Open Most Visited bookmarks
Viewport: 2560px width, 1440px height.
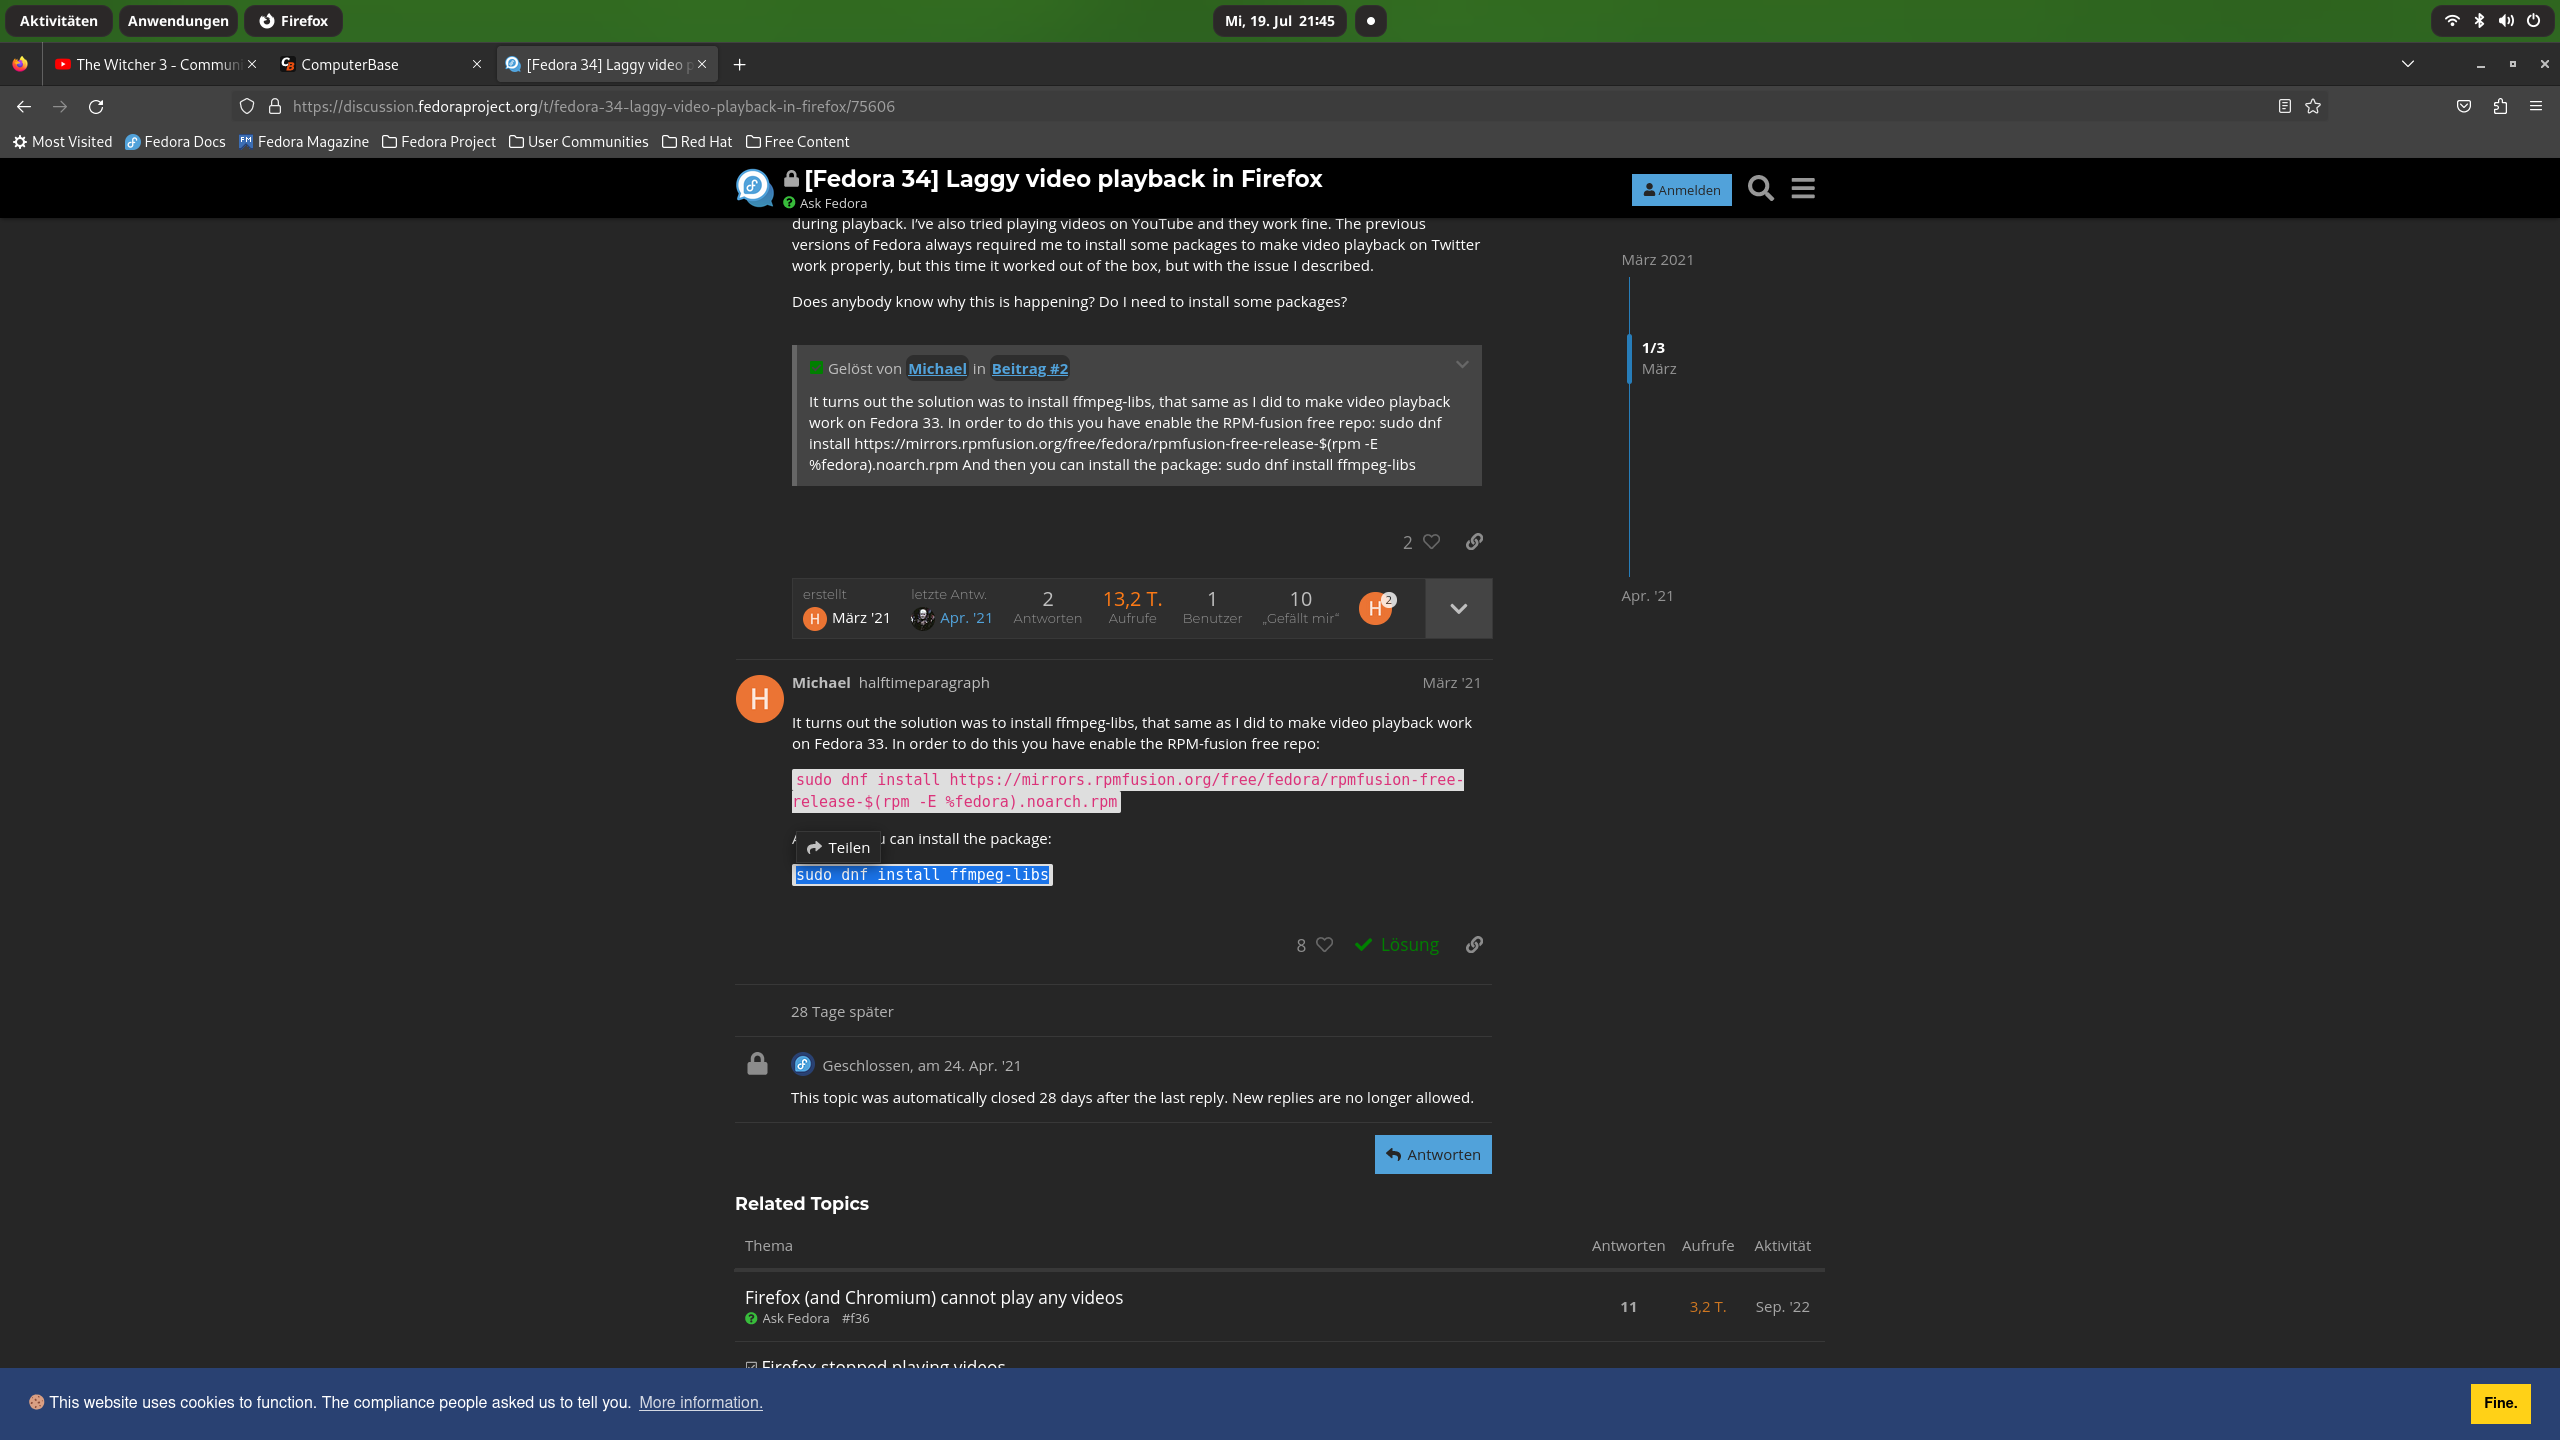point(62,142)
